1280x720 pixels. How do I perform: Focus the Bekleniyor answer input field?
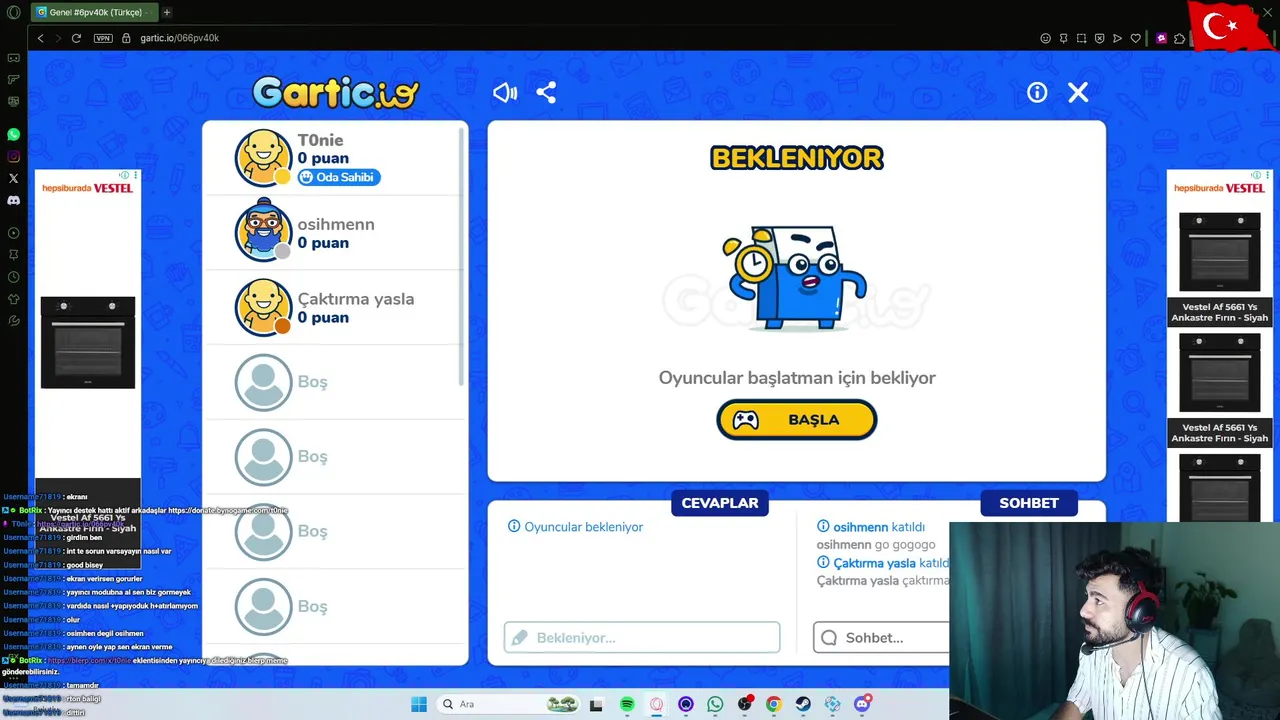[x=642, y=638]
